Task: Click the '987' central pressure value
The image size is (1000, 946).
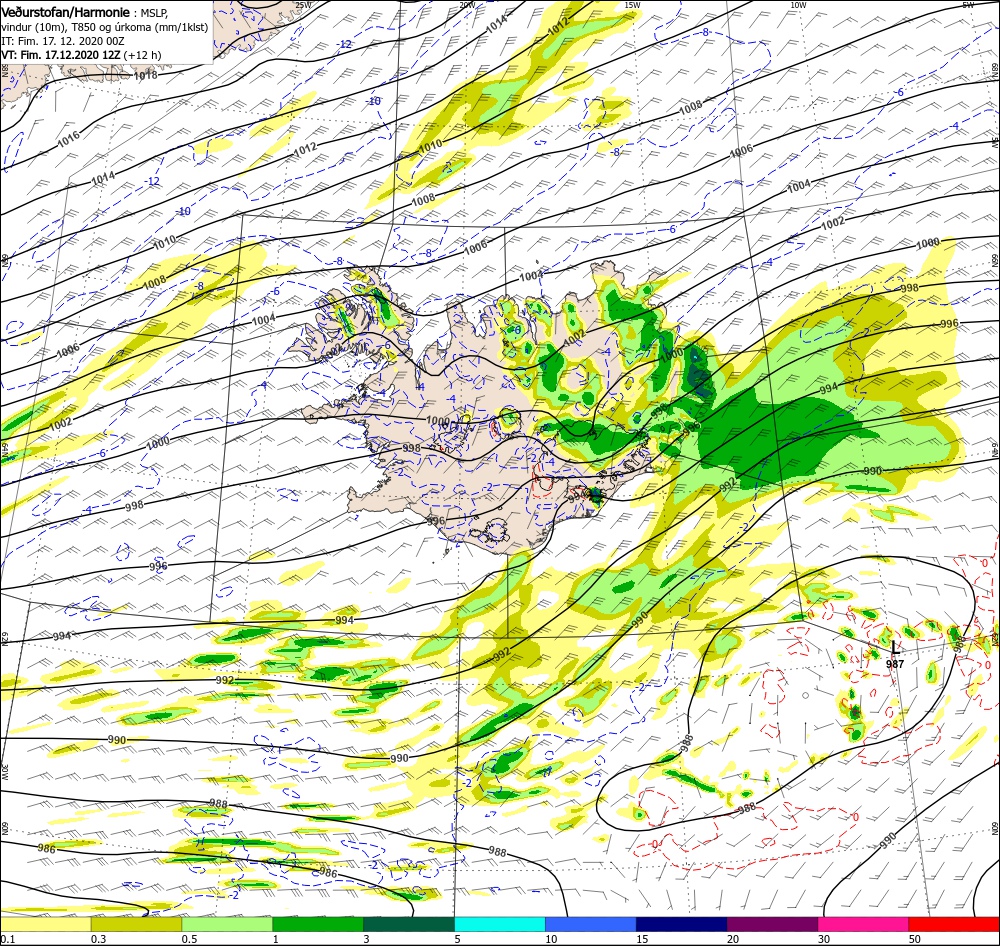Action: 895,664
